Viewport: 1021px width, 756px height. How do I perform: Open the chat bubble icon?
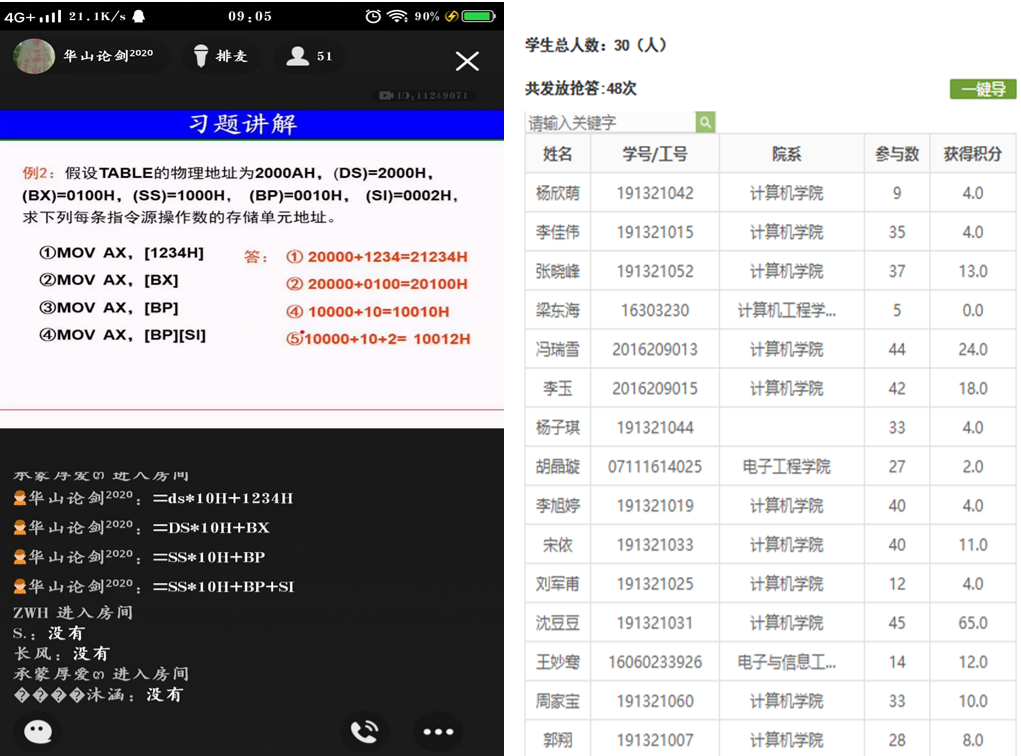tap(38, 731)
